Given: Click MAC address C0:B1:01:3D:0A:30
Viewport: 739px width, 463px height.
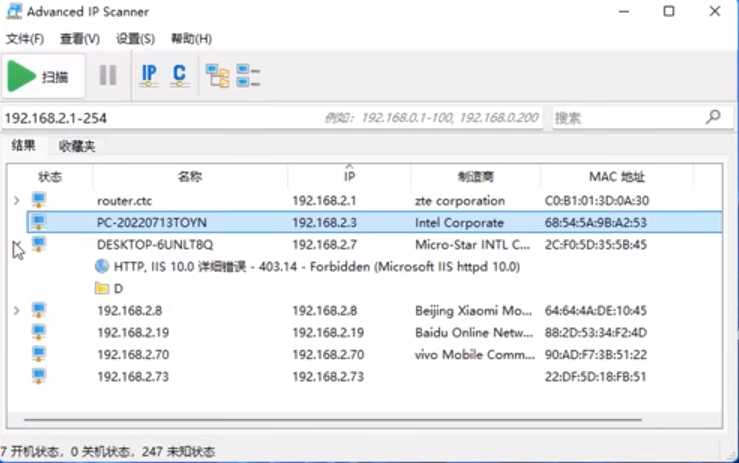Looking at the screenshot, I should click(x=597, y=201).
